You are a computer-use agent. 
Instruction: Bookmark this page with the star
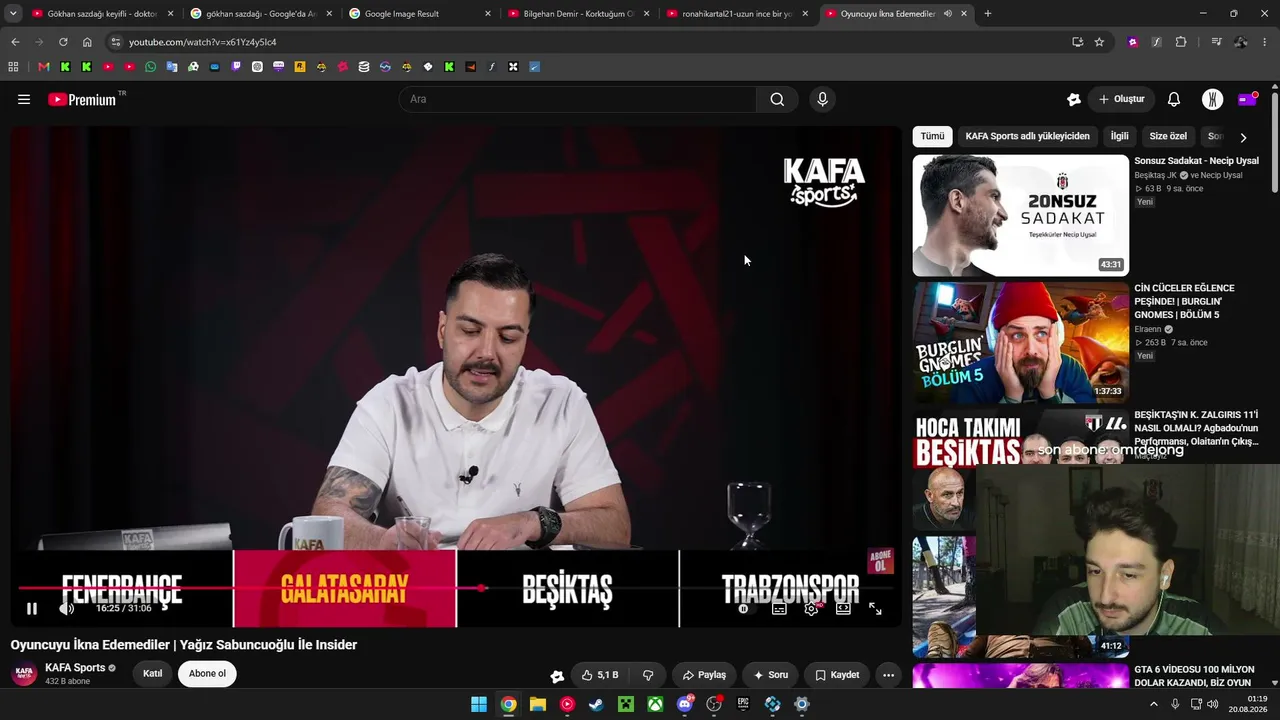click(1099, 42)
